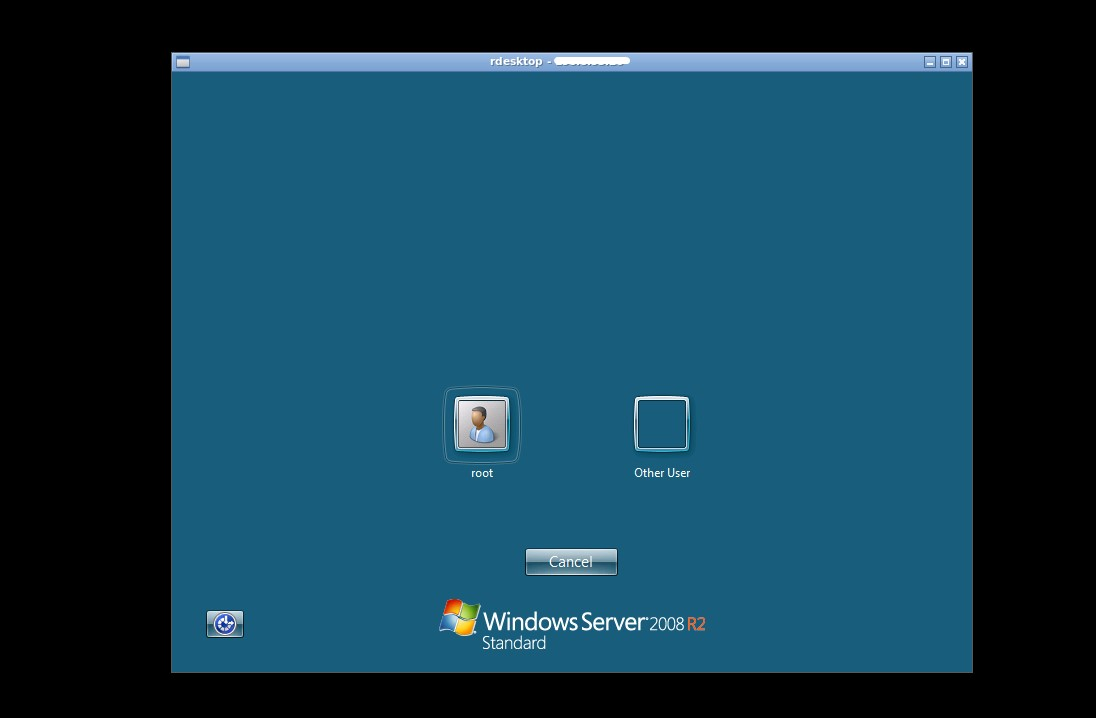Screen dimensions: 1096x718
Task: Open the Ease of Access options
Action: [225, 624]
